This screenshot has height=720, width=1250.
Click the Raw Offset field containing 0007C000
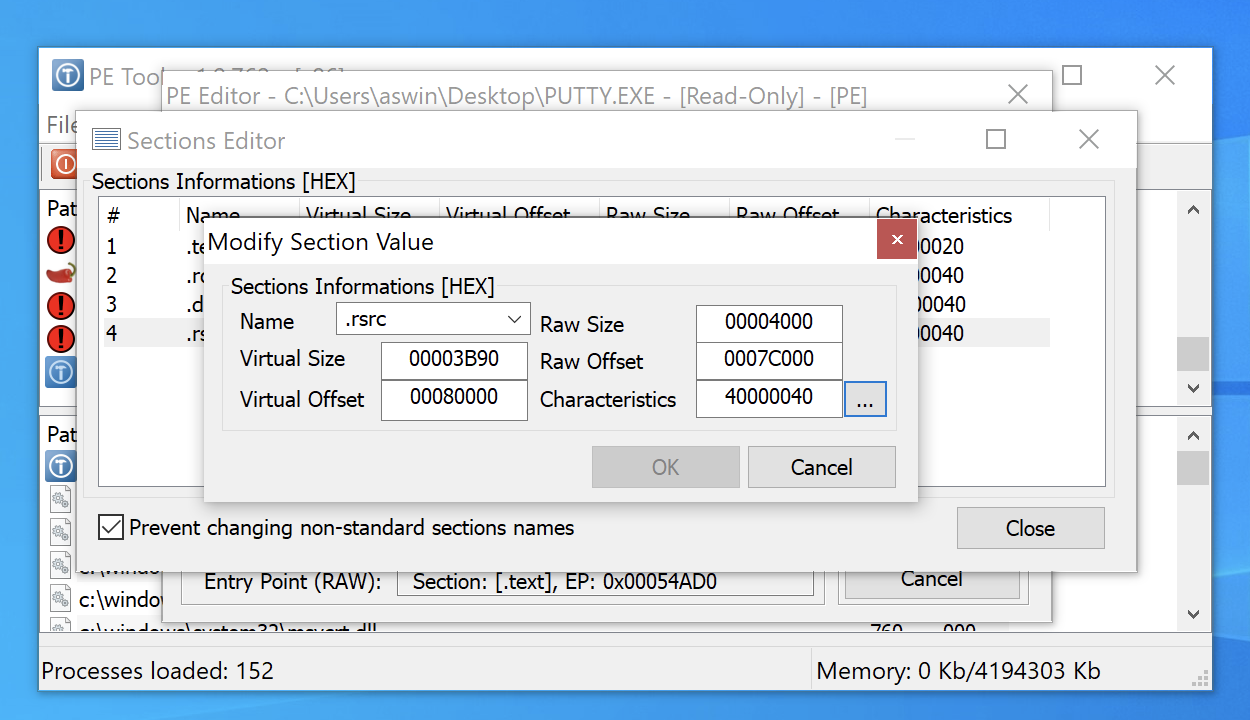[x=768, y=359]
